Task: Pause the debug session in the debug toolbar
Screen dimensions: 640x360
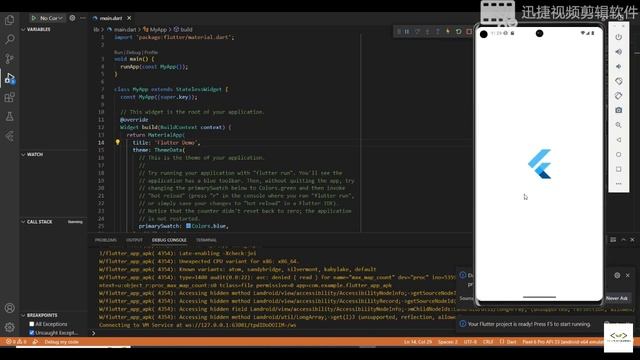Action: click(x=407, y=31)
